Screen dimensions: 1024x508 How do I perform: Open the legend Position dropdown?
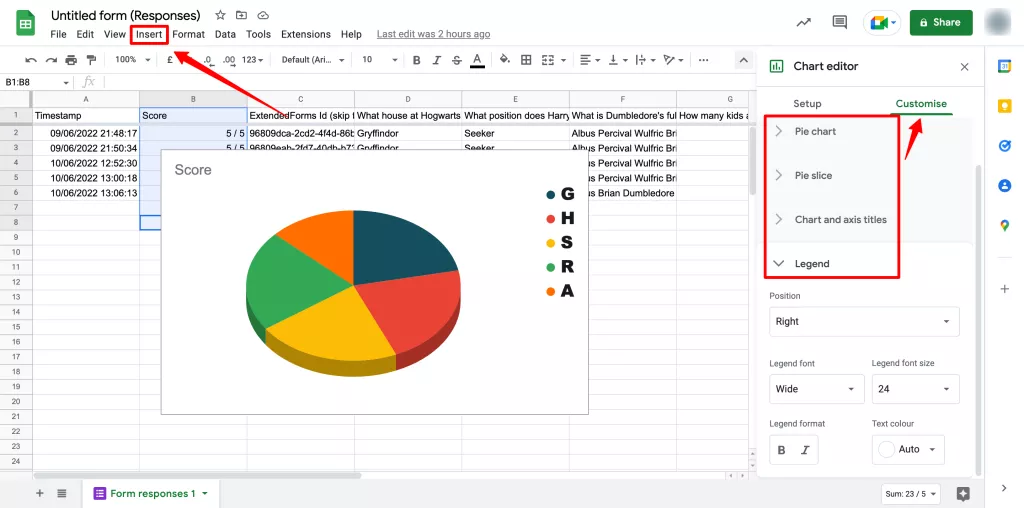pyautogui.click(x=864, y=321)
